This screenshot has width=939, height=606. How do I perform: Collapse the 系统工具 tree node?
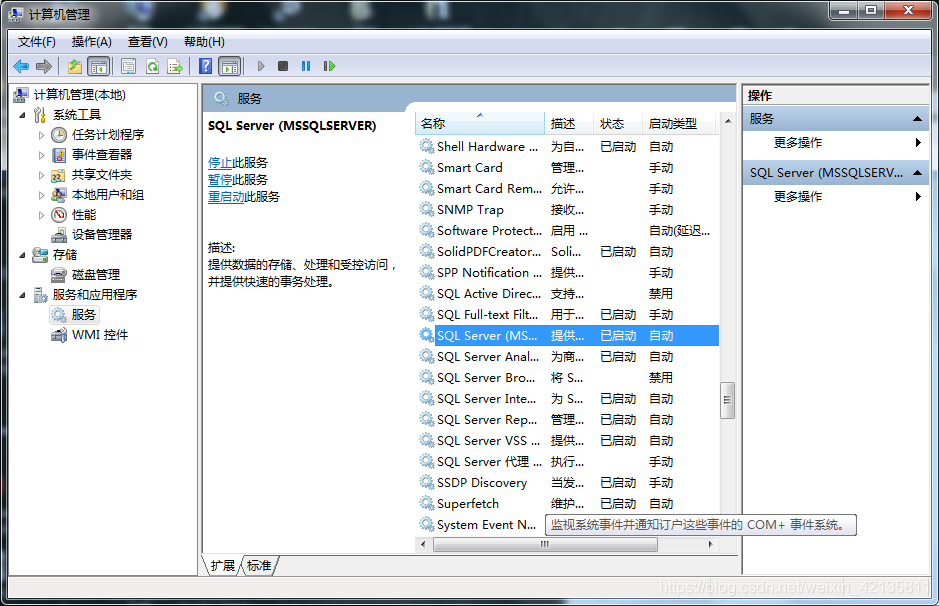(22, 115)
